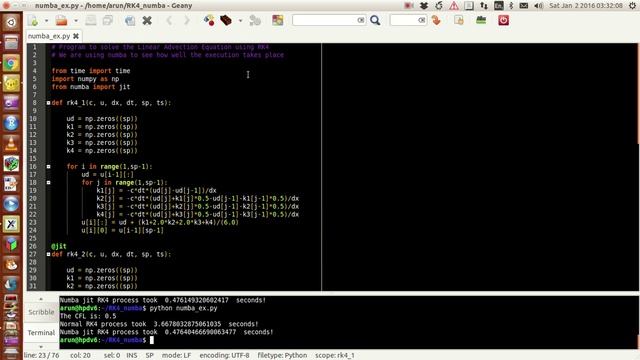Launch Google Chrome from the dock
Image resolution: width=640 pixels, height=360 pixels.
point(11,63)
